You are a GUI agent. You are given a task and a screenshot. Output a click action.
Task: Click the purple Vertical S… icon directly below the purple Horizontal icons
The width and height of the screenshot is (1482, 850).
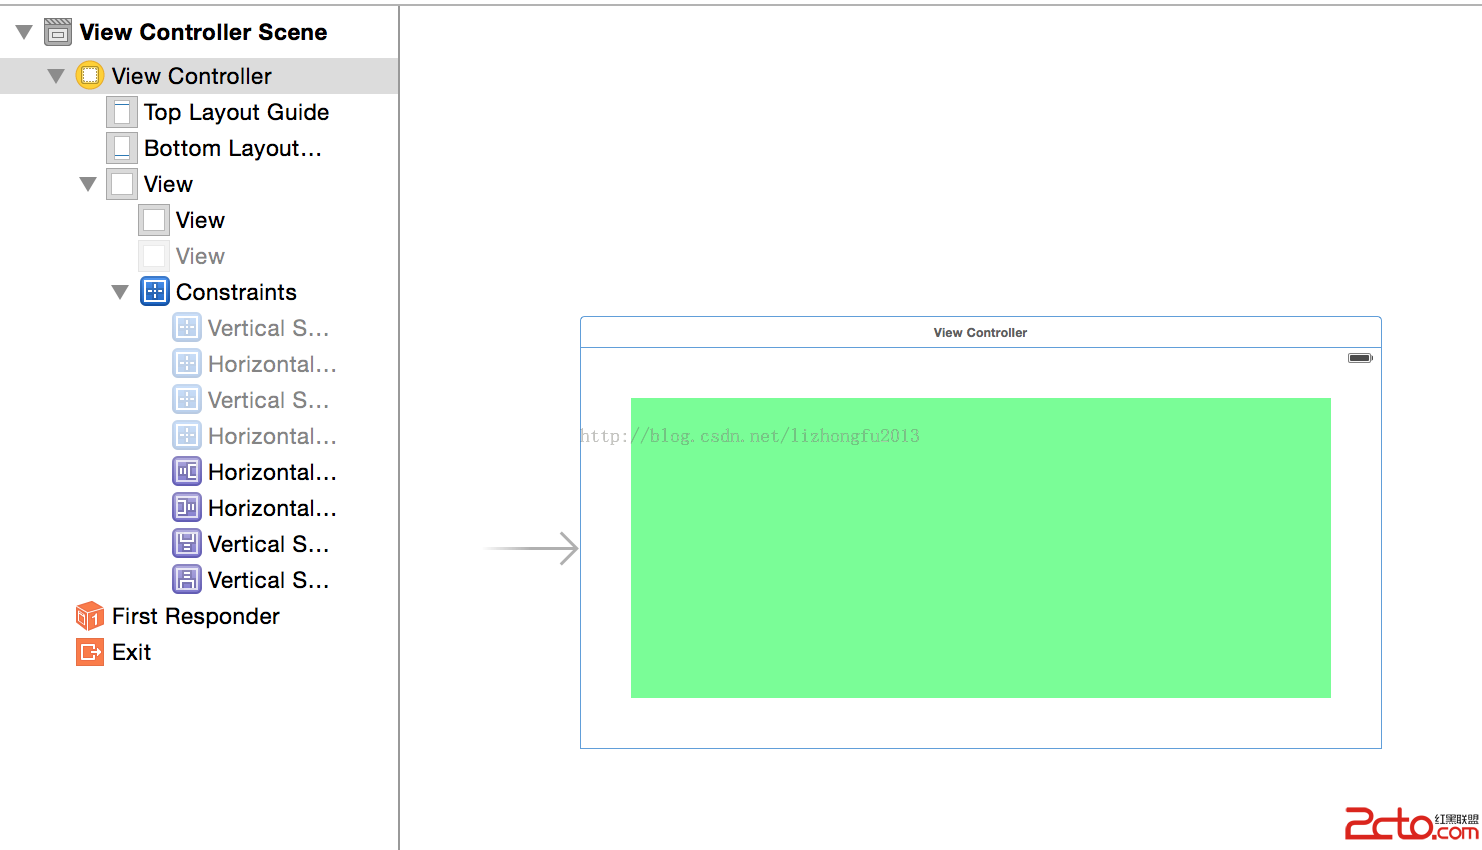pyautogui.click(x=187, y=543)
